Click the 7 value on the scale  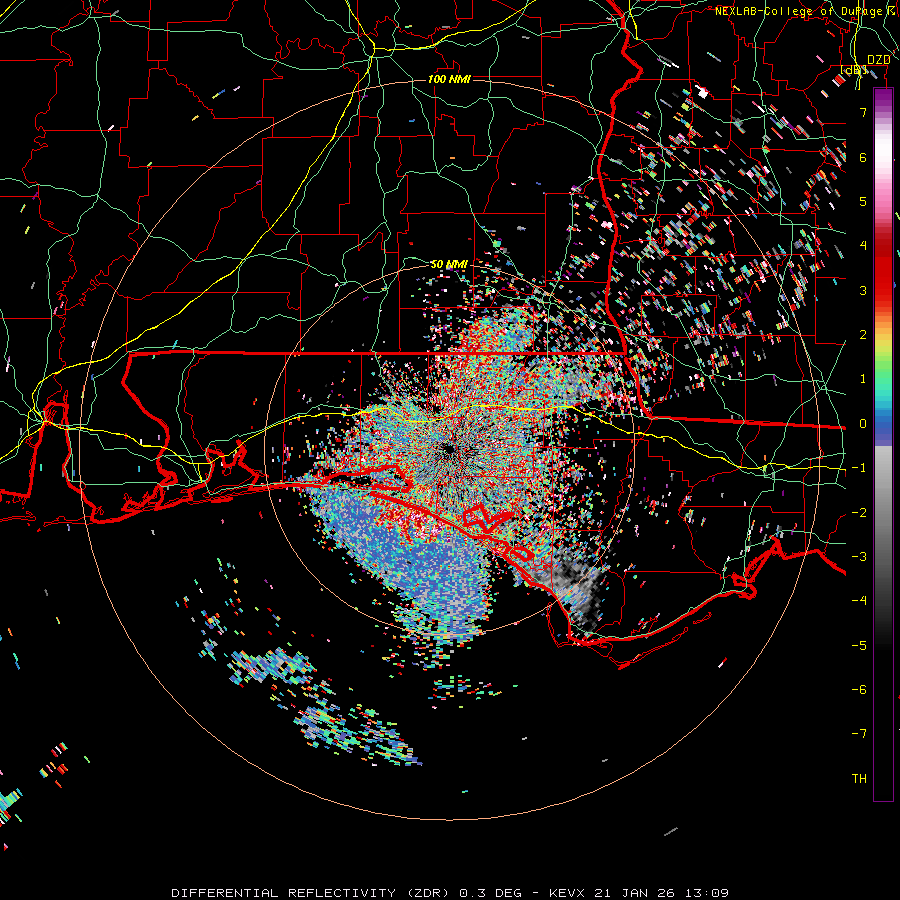pos(863,112)
